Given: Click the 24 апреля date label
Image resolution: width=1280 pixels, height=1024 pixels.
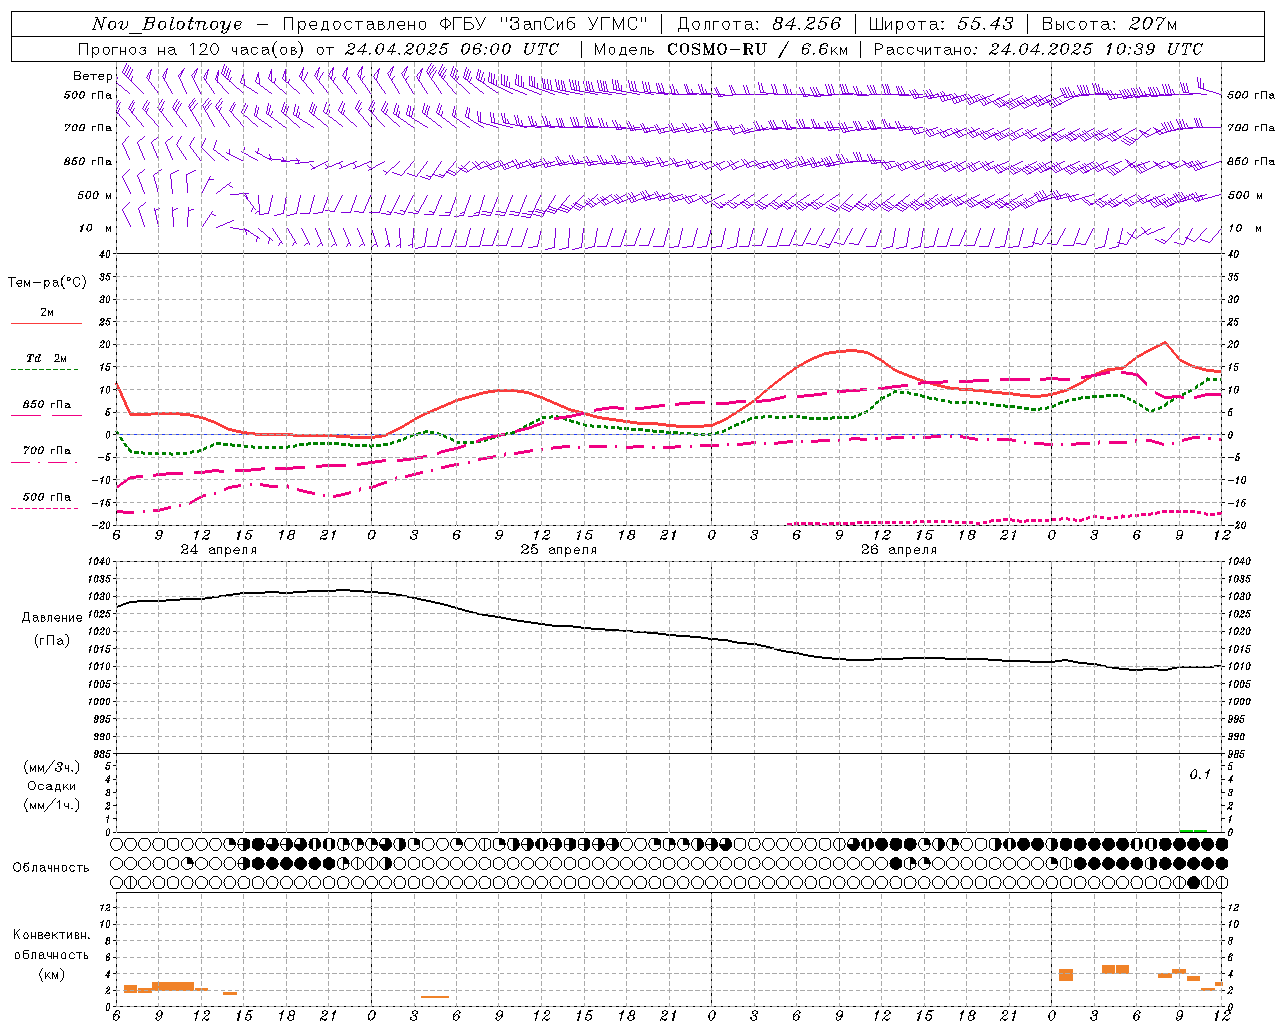Looking at the screenshot, I should (x=219, y=550).
